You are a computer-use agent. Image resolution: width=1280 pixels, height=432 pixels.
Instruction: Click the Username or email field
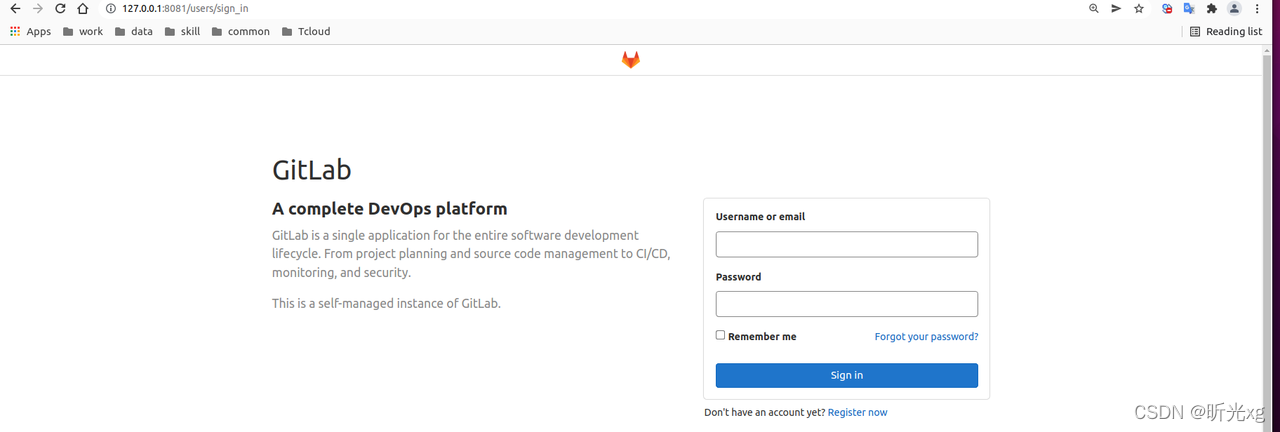point(847,244)
